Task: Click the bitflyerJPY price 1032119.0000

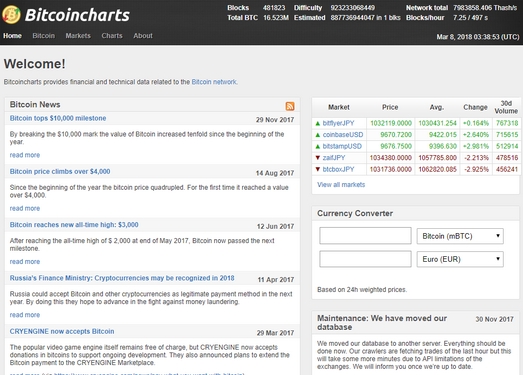Action: coord(391,123)
